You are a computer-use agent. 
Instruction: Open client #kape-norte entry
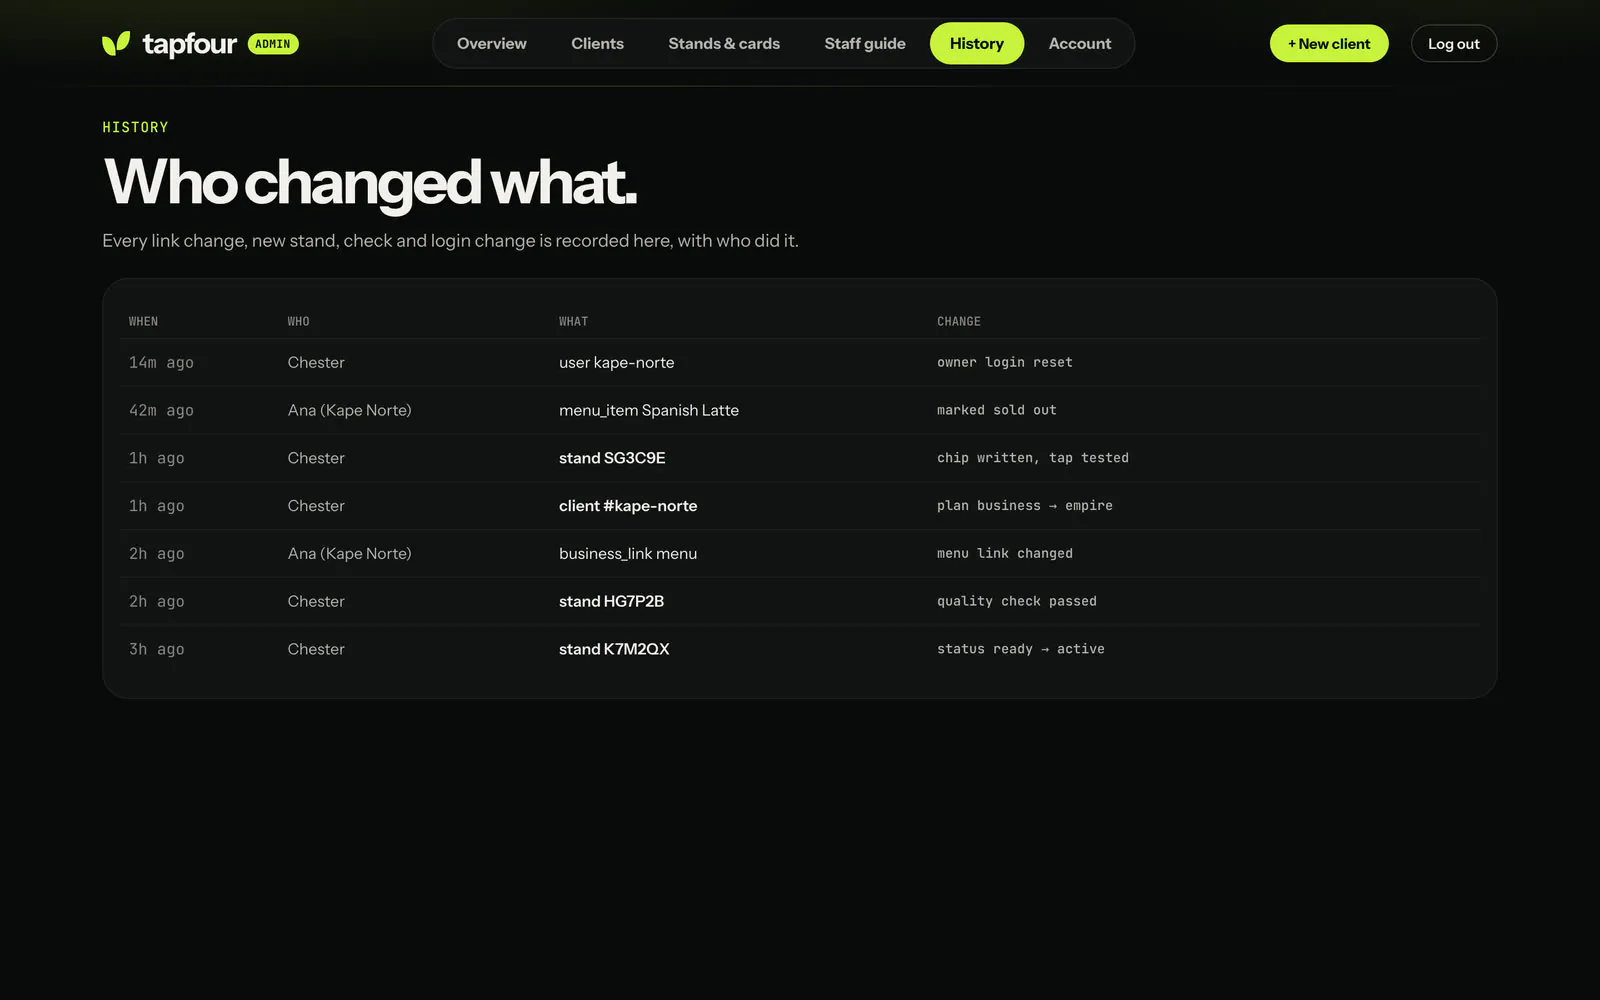(628, 506)
